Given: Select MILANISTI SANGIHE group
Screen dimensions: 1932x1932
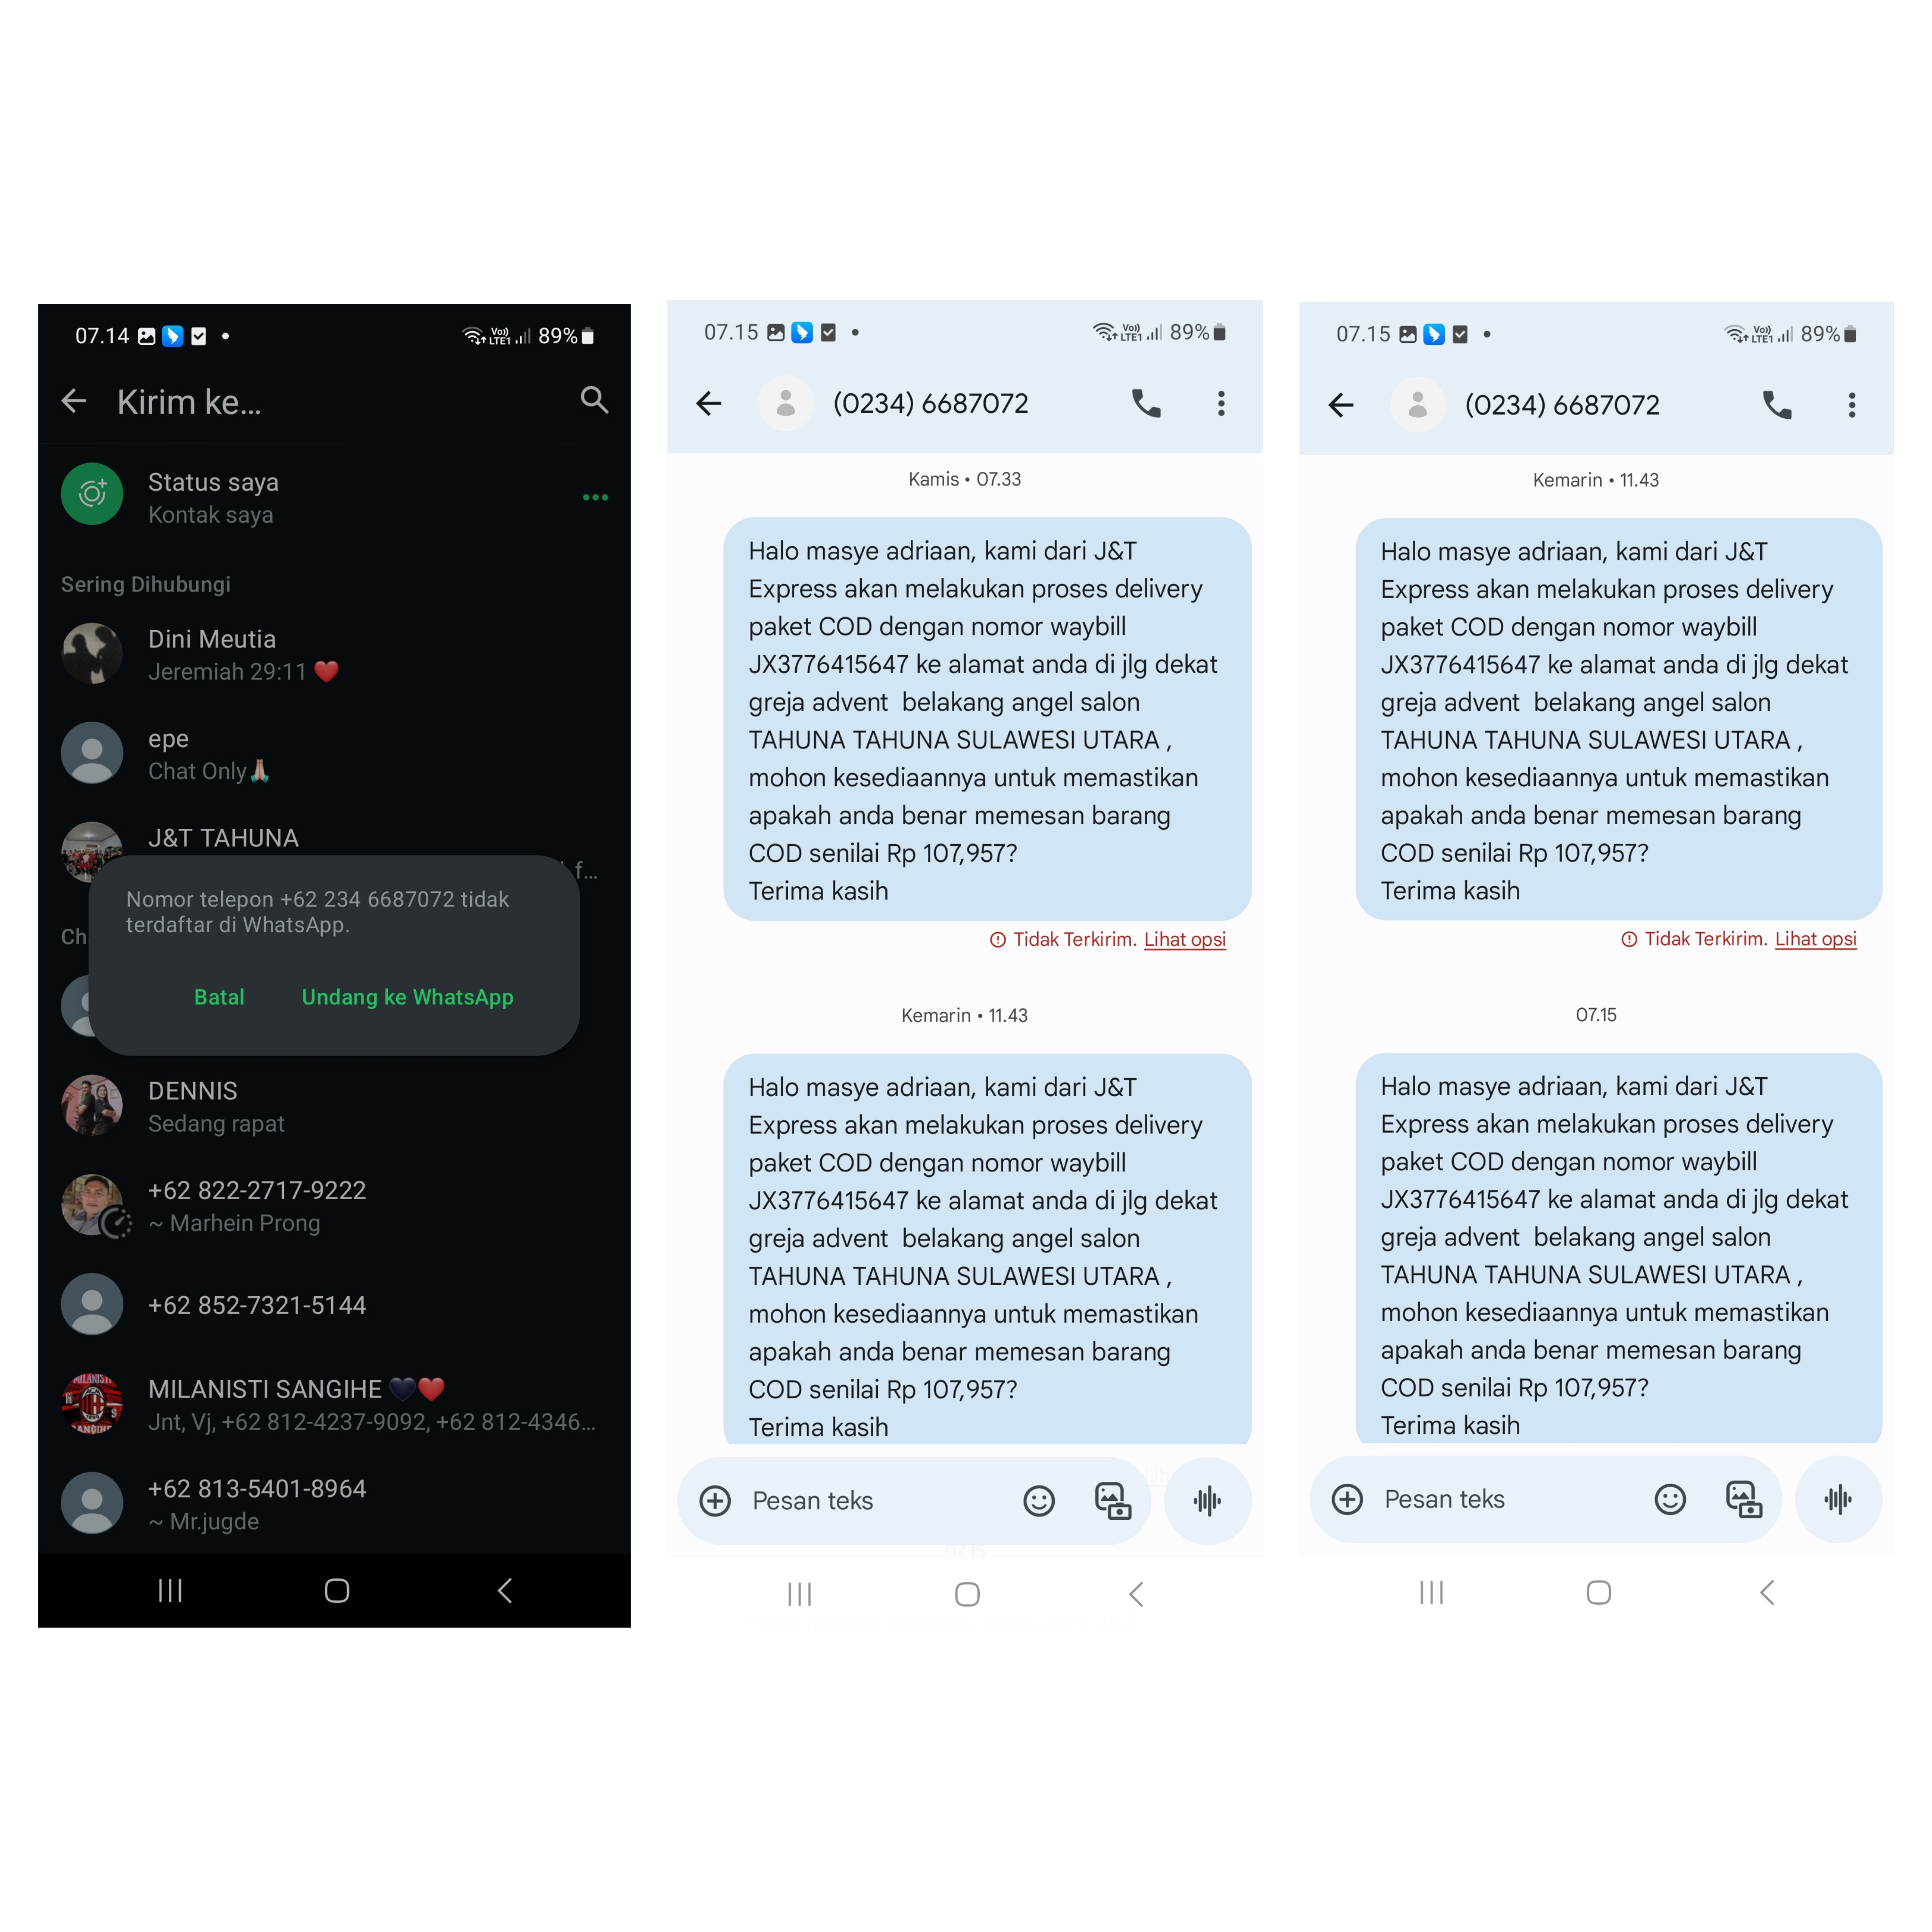Looking at the screenshot, I should [335, 1404].
